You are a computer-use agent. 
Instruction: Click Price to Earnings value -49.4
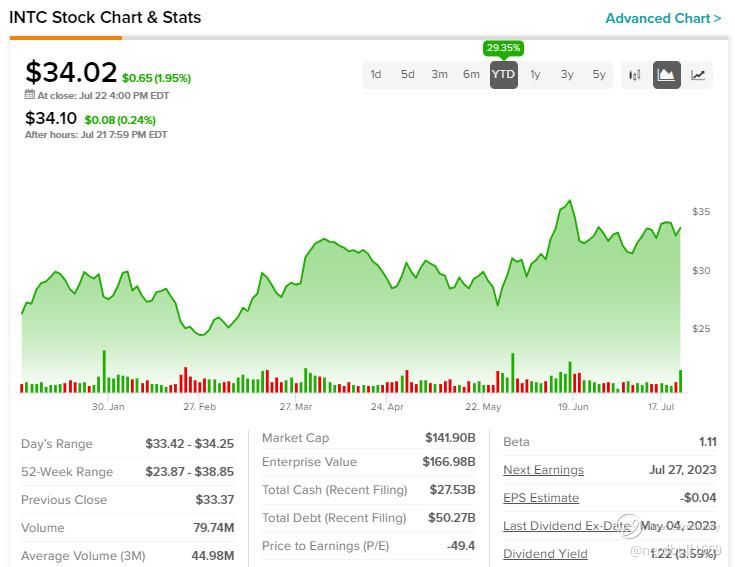tap(461, 546)
